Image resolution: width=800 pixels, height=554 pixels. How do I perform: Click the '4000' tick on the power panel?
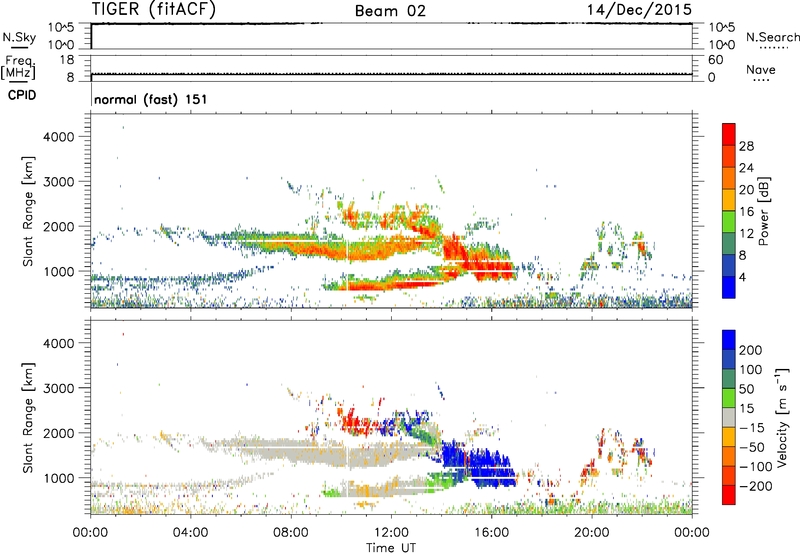click(x=59, y=137)
